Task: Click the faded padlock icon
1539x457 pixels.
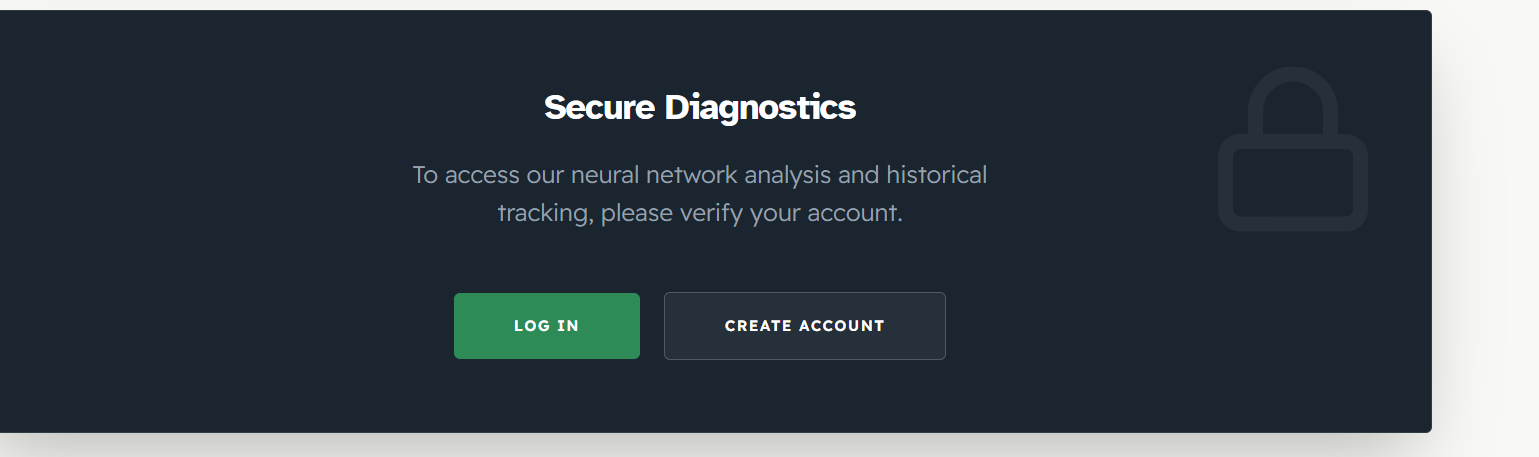Action: click(1292, 149)
